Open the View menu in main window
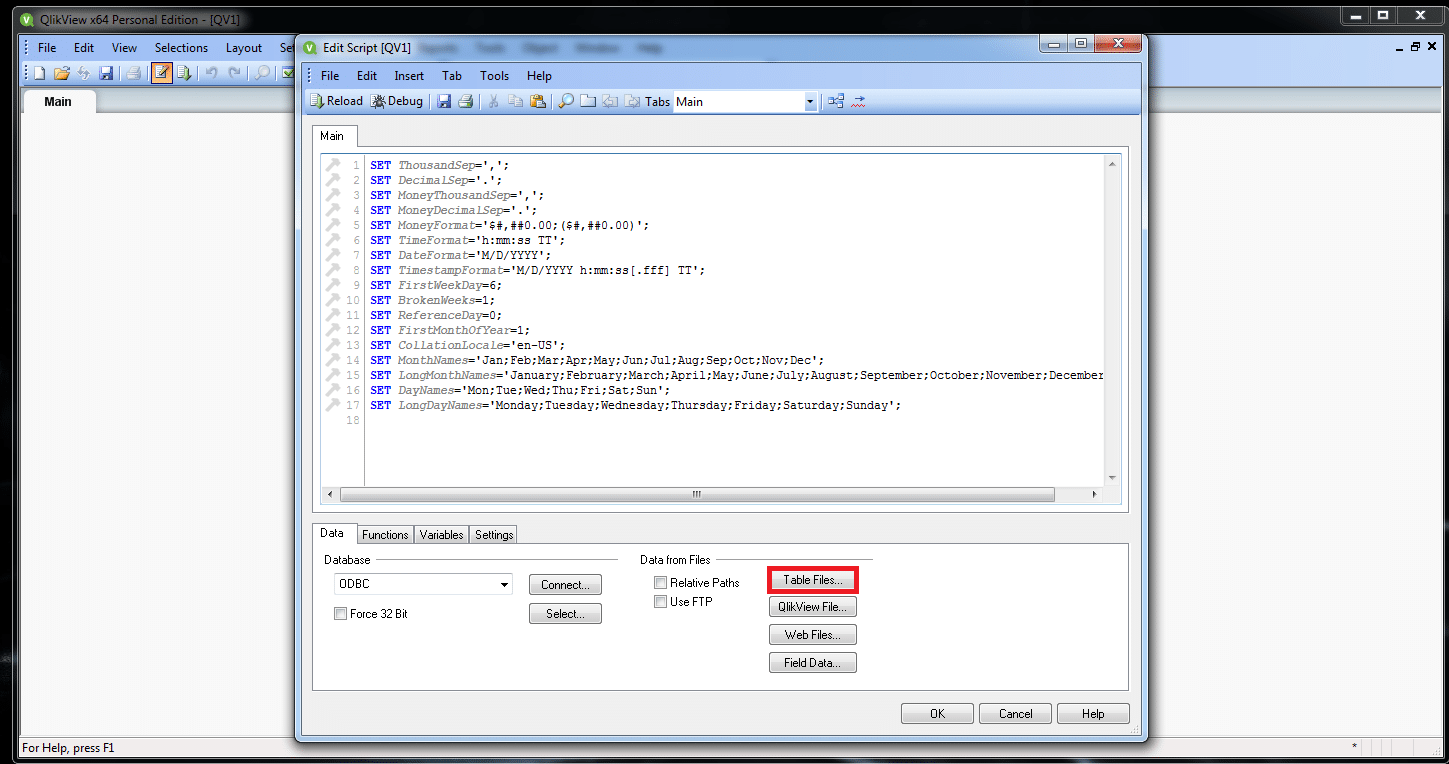Viewport: 1449px width, 764px height. [x=124, y=47]
